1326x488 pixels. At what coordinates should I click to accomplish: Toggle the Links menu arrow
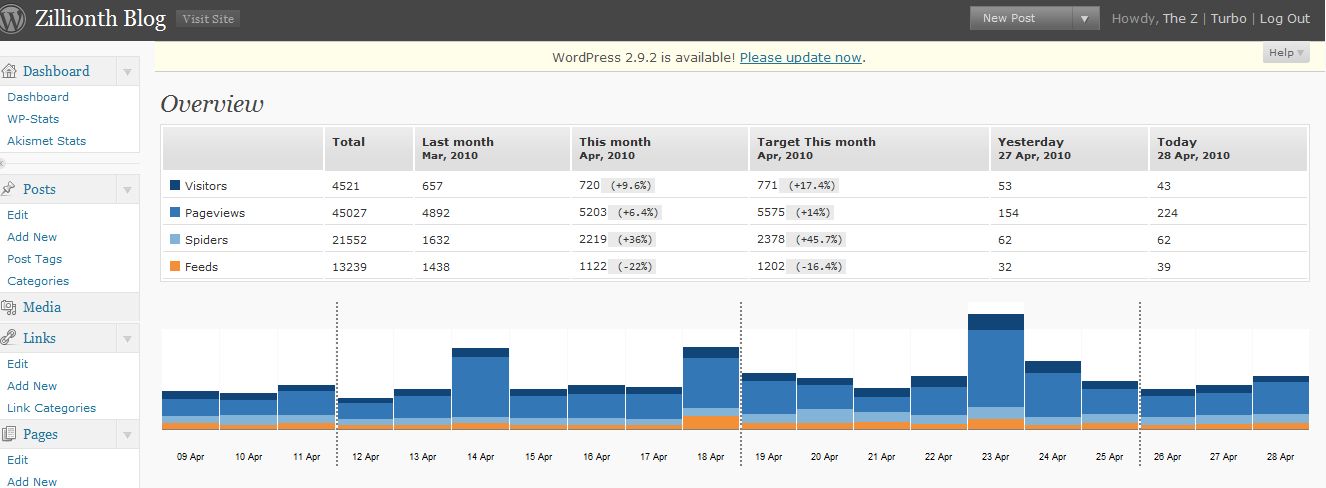point(127,338)
